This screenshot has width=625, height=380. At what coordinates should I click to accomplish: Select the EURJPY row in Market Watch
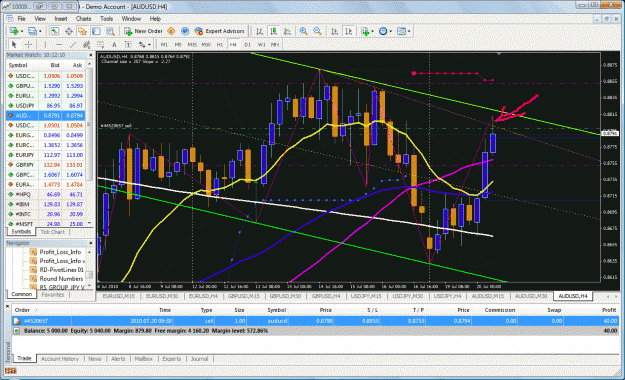[x=46, y=155]
